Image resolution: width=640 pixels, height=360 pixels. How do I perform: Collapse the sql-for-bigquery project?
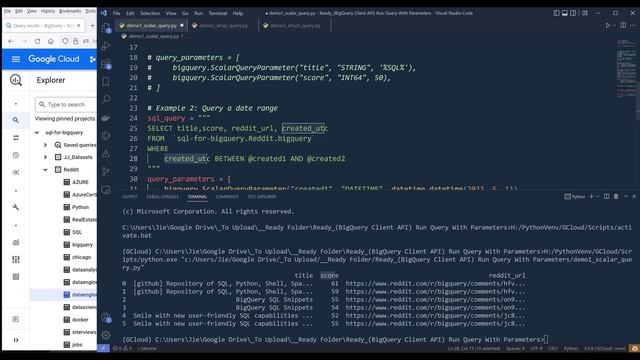[37, 133]
